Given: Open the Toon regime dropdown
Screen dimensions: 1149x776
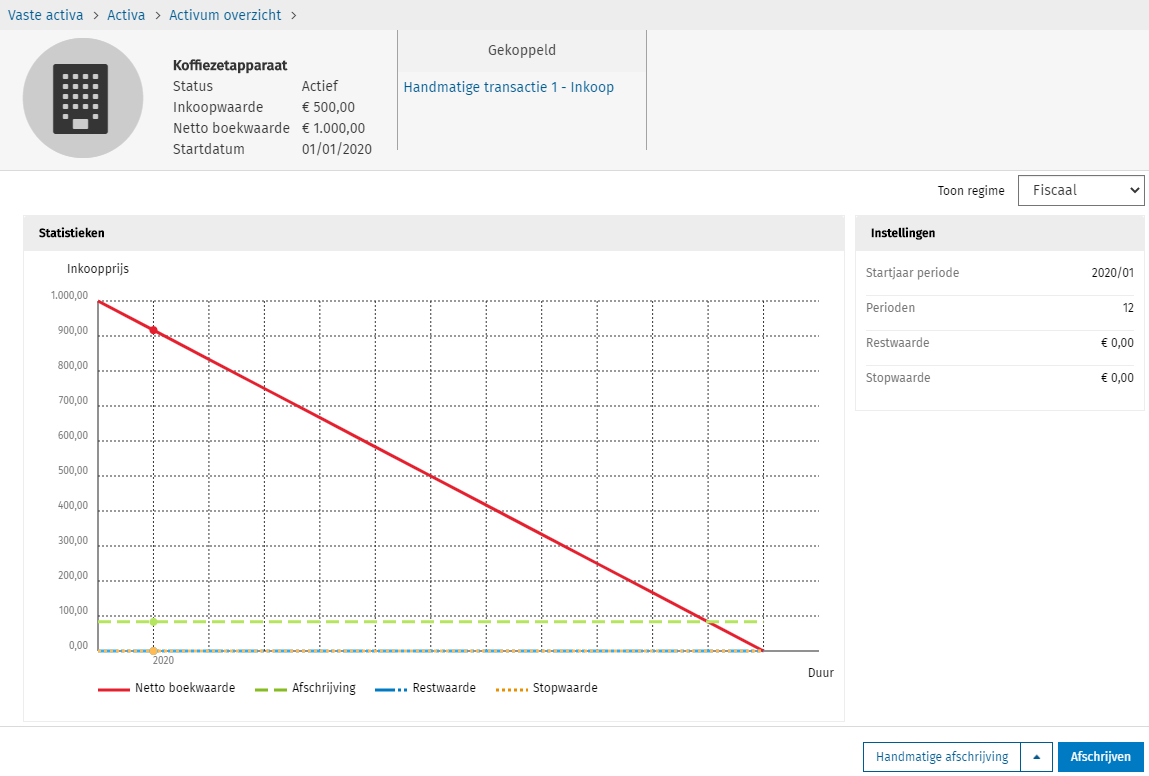Looking at the screenshot, I should (1080, 190).
